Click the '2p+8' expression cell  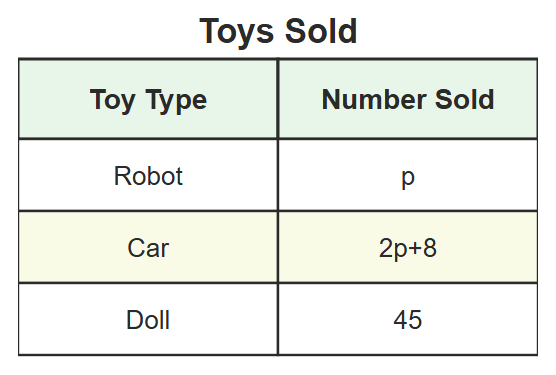(x=408, y=247)
